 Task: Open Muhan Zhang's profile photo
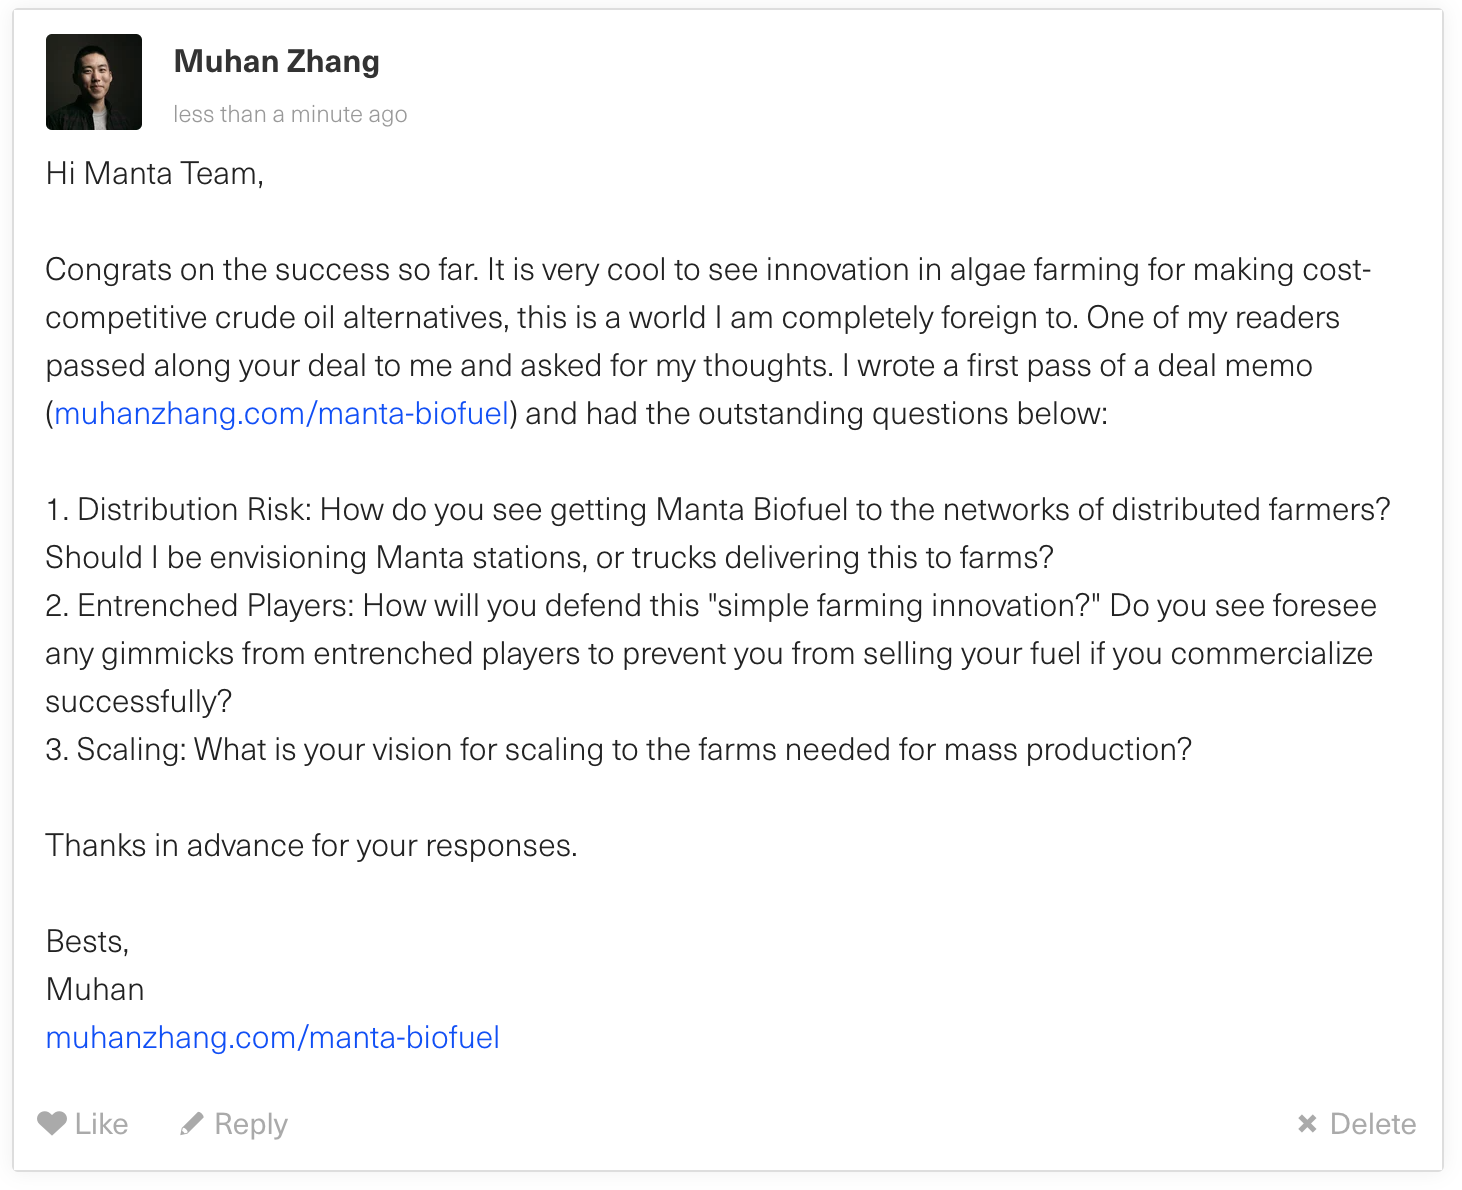(94, 82)
